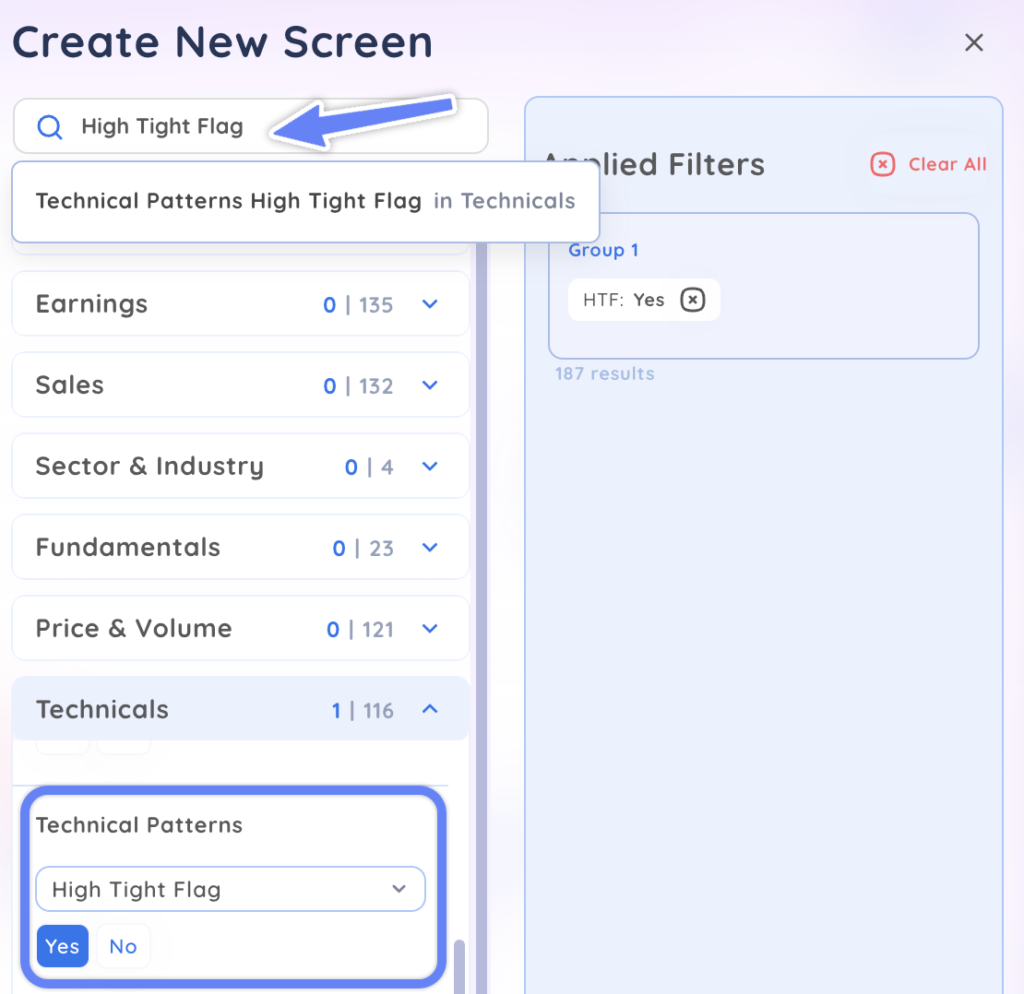The image size is (1024, 994).
Task: Click the 187 results text
Action: [604, 373]
